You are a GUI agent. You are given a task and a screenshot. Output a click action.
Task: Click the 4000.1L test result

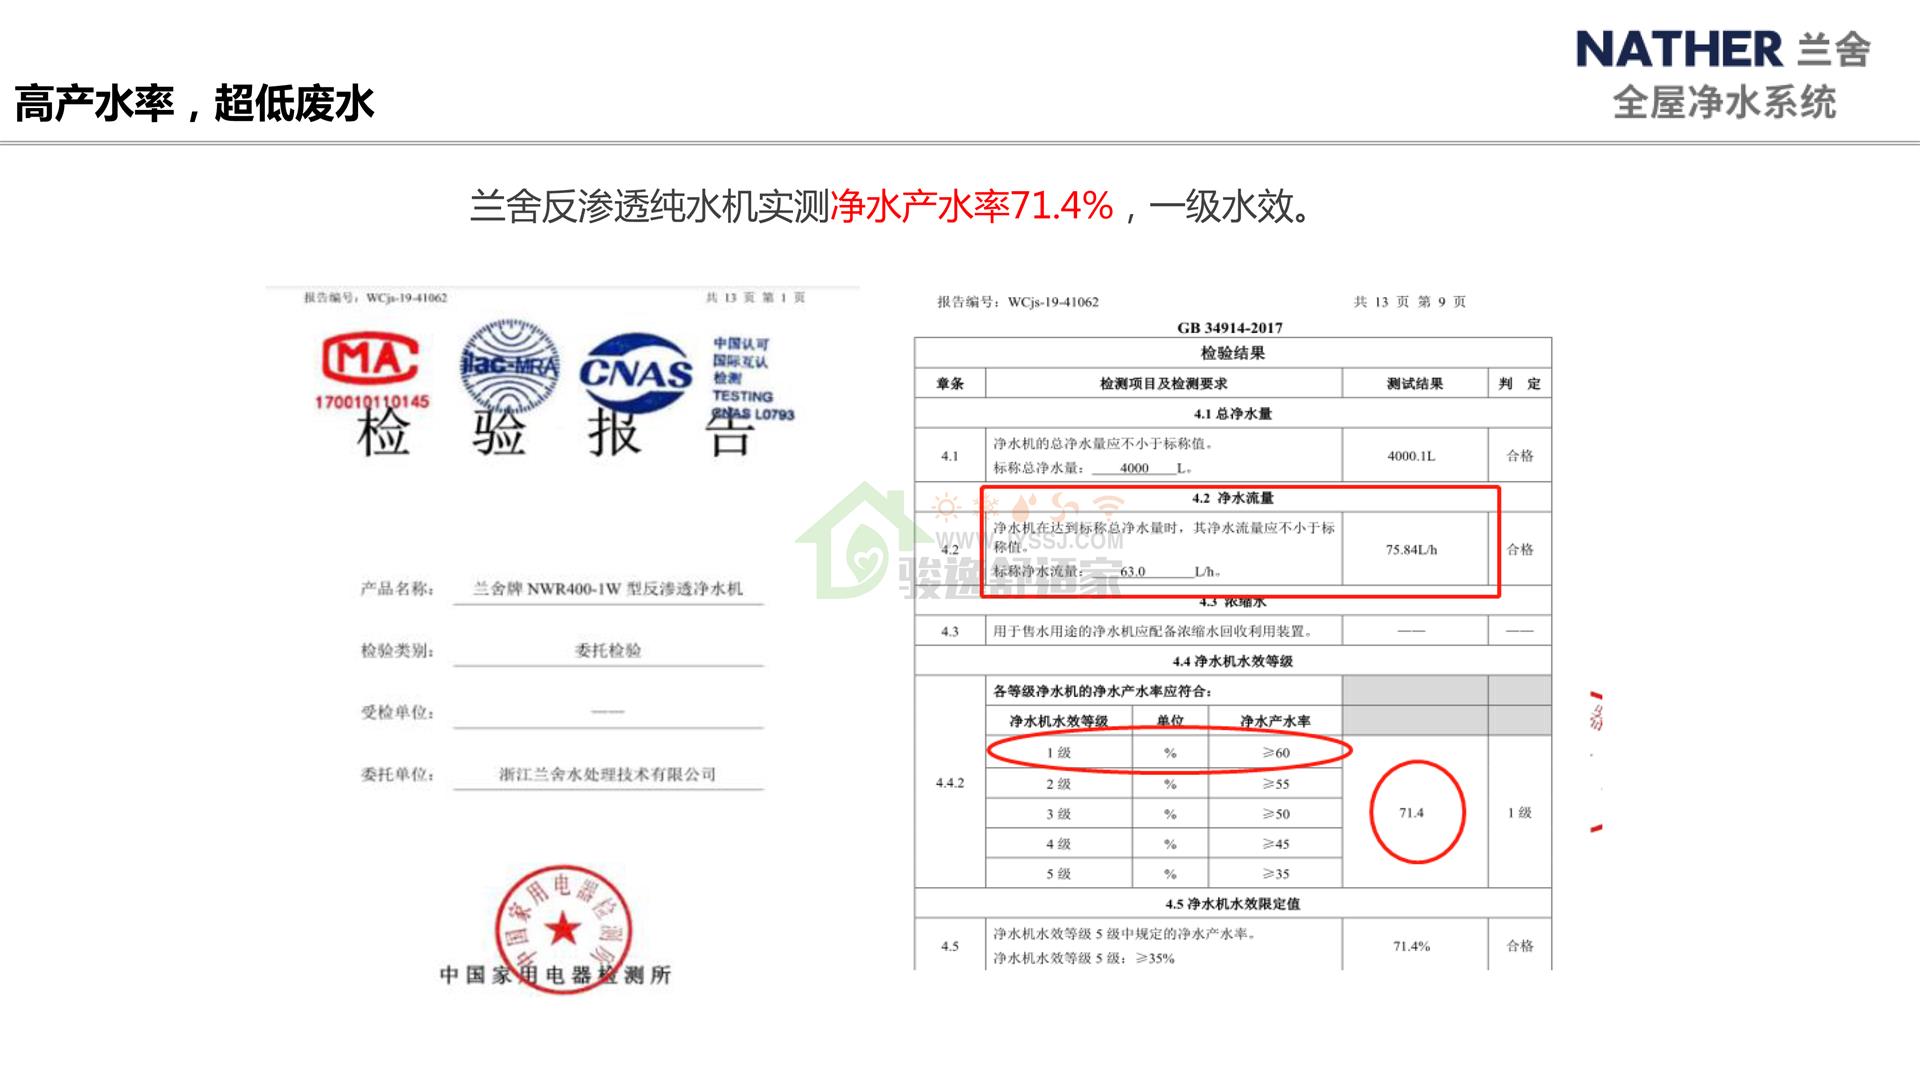[1411, 456]
